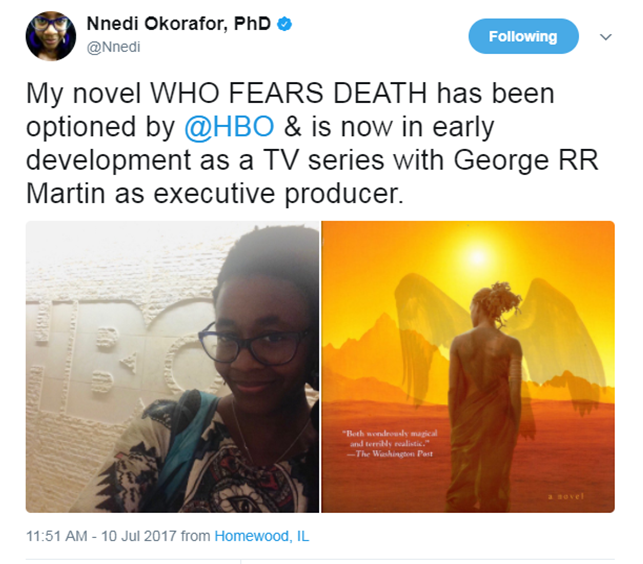Open the @HBO mention link

click(229, 126)
